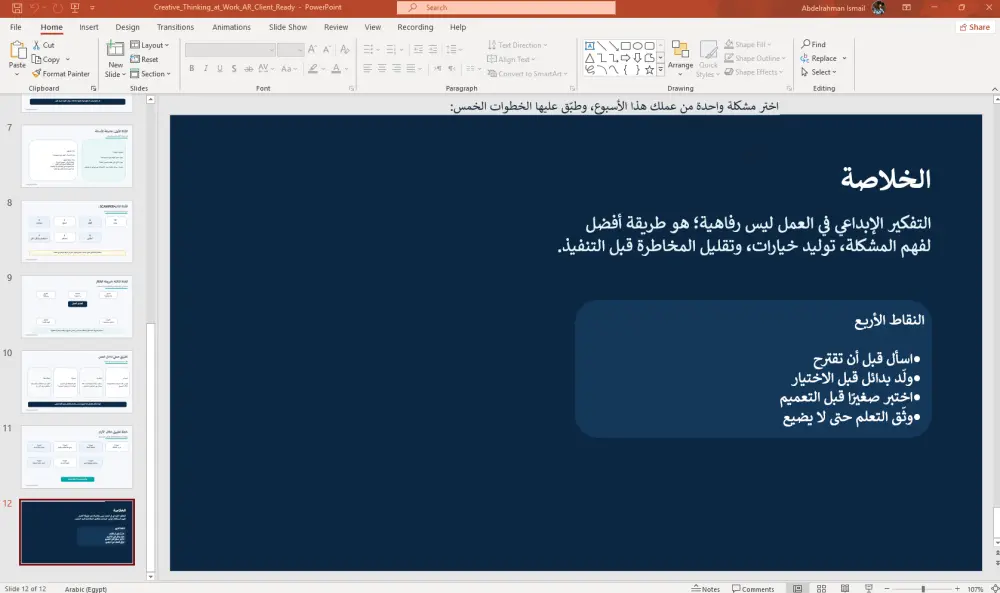Click the Search box in title bar

[506, 8]
